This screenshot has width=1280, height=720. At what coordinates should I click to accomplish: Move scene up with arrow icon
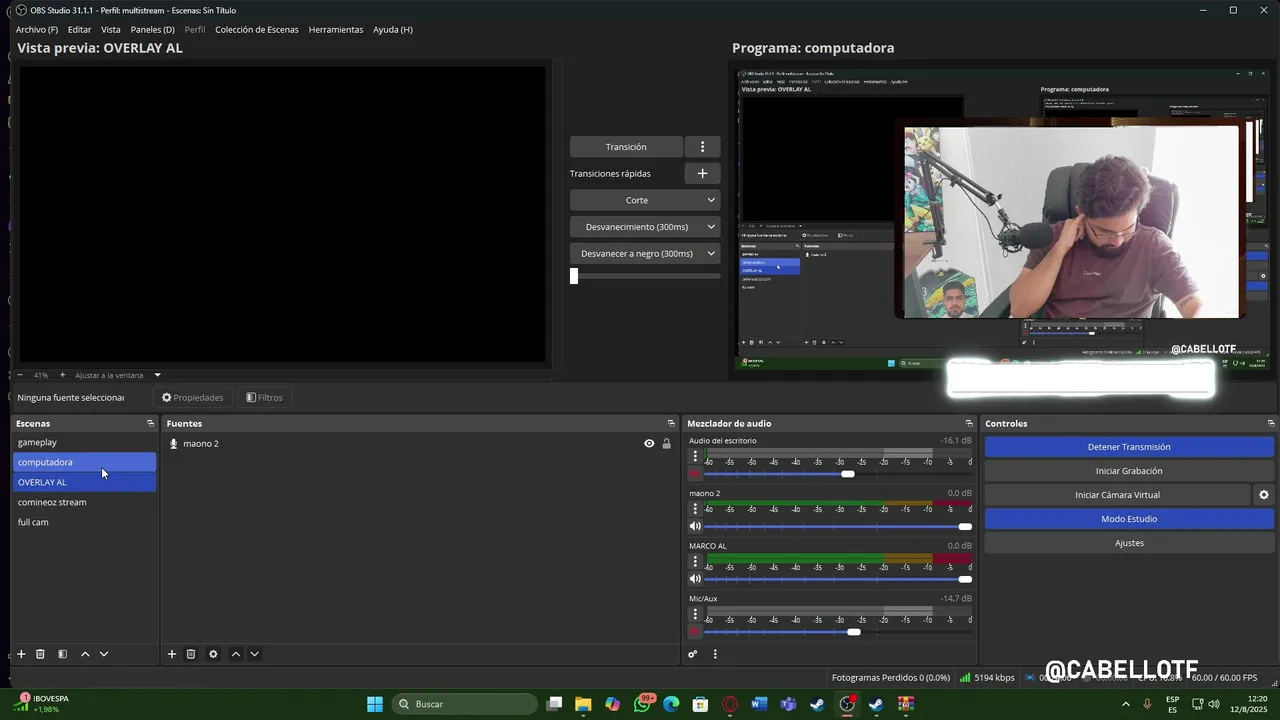85,654
